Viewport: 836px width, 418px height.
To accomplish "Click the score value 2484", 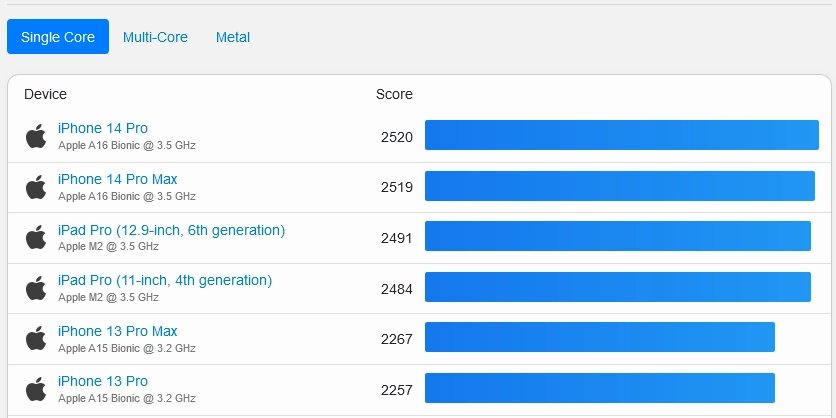I will point(397,289).
